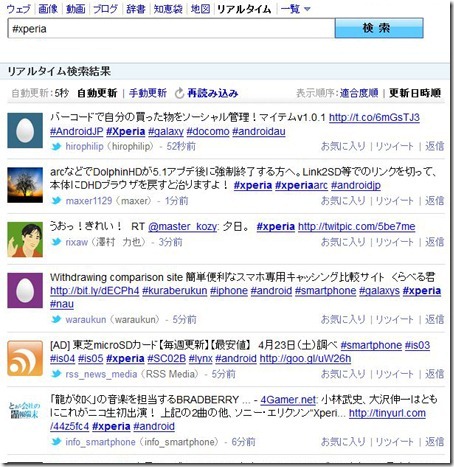This screenshot has height=467, width=454.
Task: Click the Twitter bird icon beside rixaw
Action: (56, 242)
